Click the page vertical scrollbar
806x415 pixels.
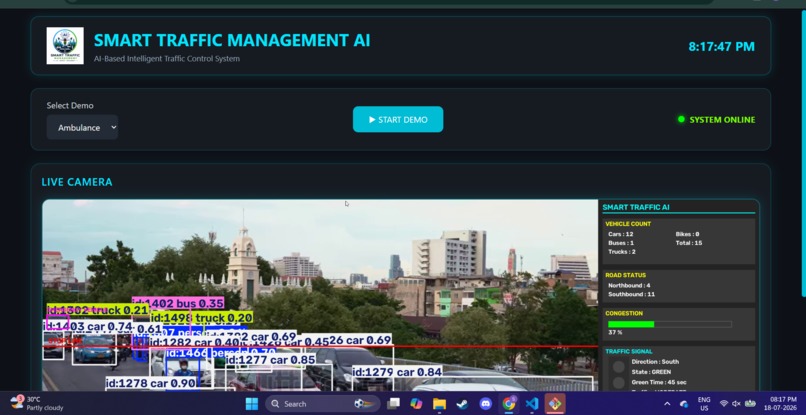click(803, 154)
